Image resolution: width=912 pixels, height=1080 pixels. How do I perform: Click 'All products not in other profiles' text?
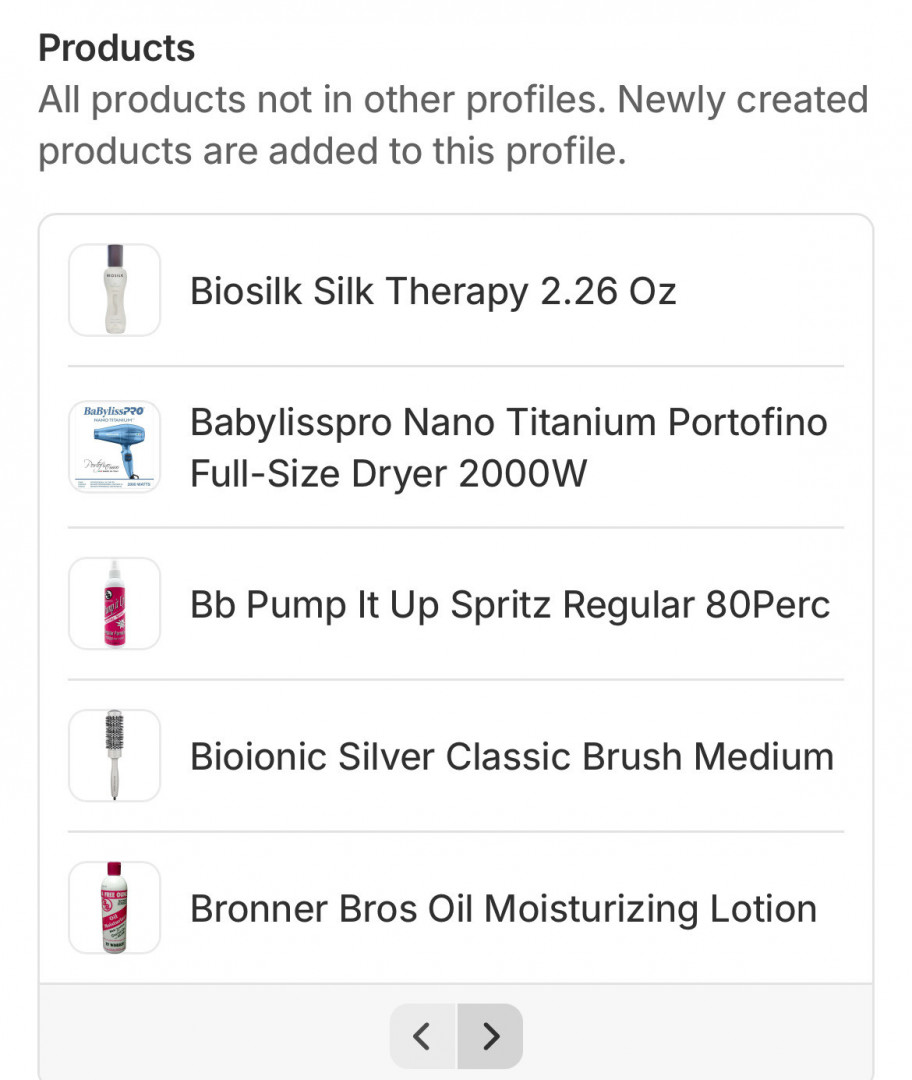[322, 100]
